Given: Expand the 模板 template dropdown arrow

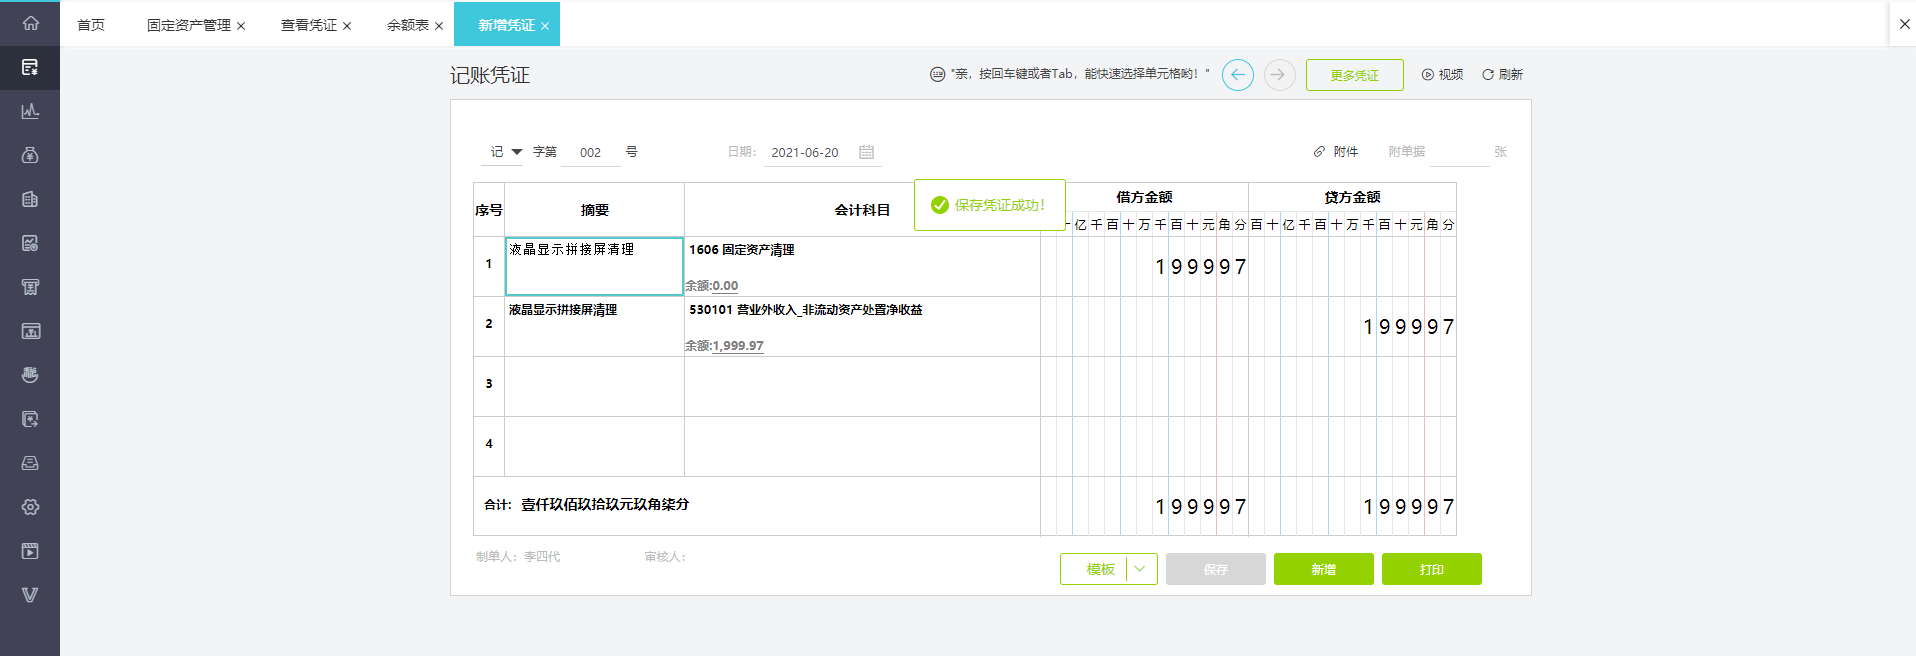Looking at the screenshot, I should pyautogui.click(x=1140, y=569).
